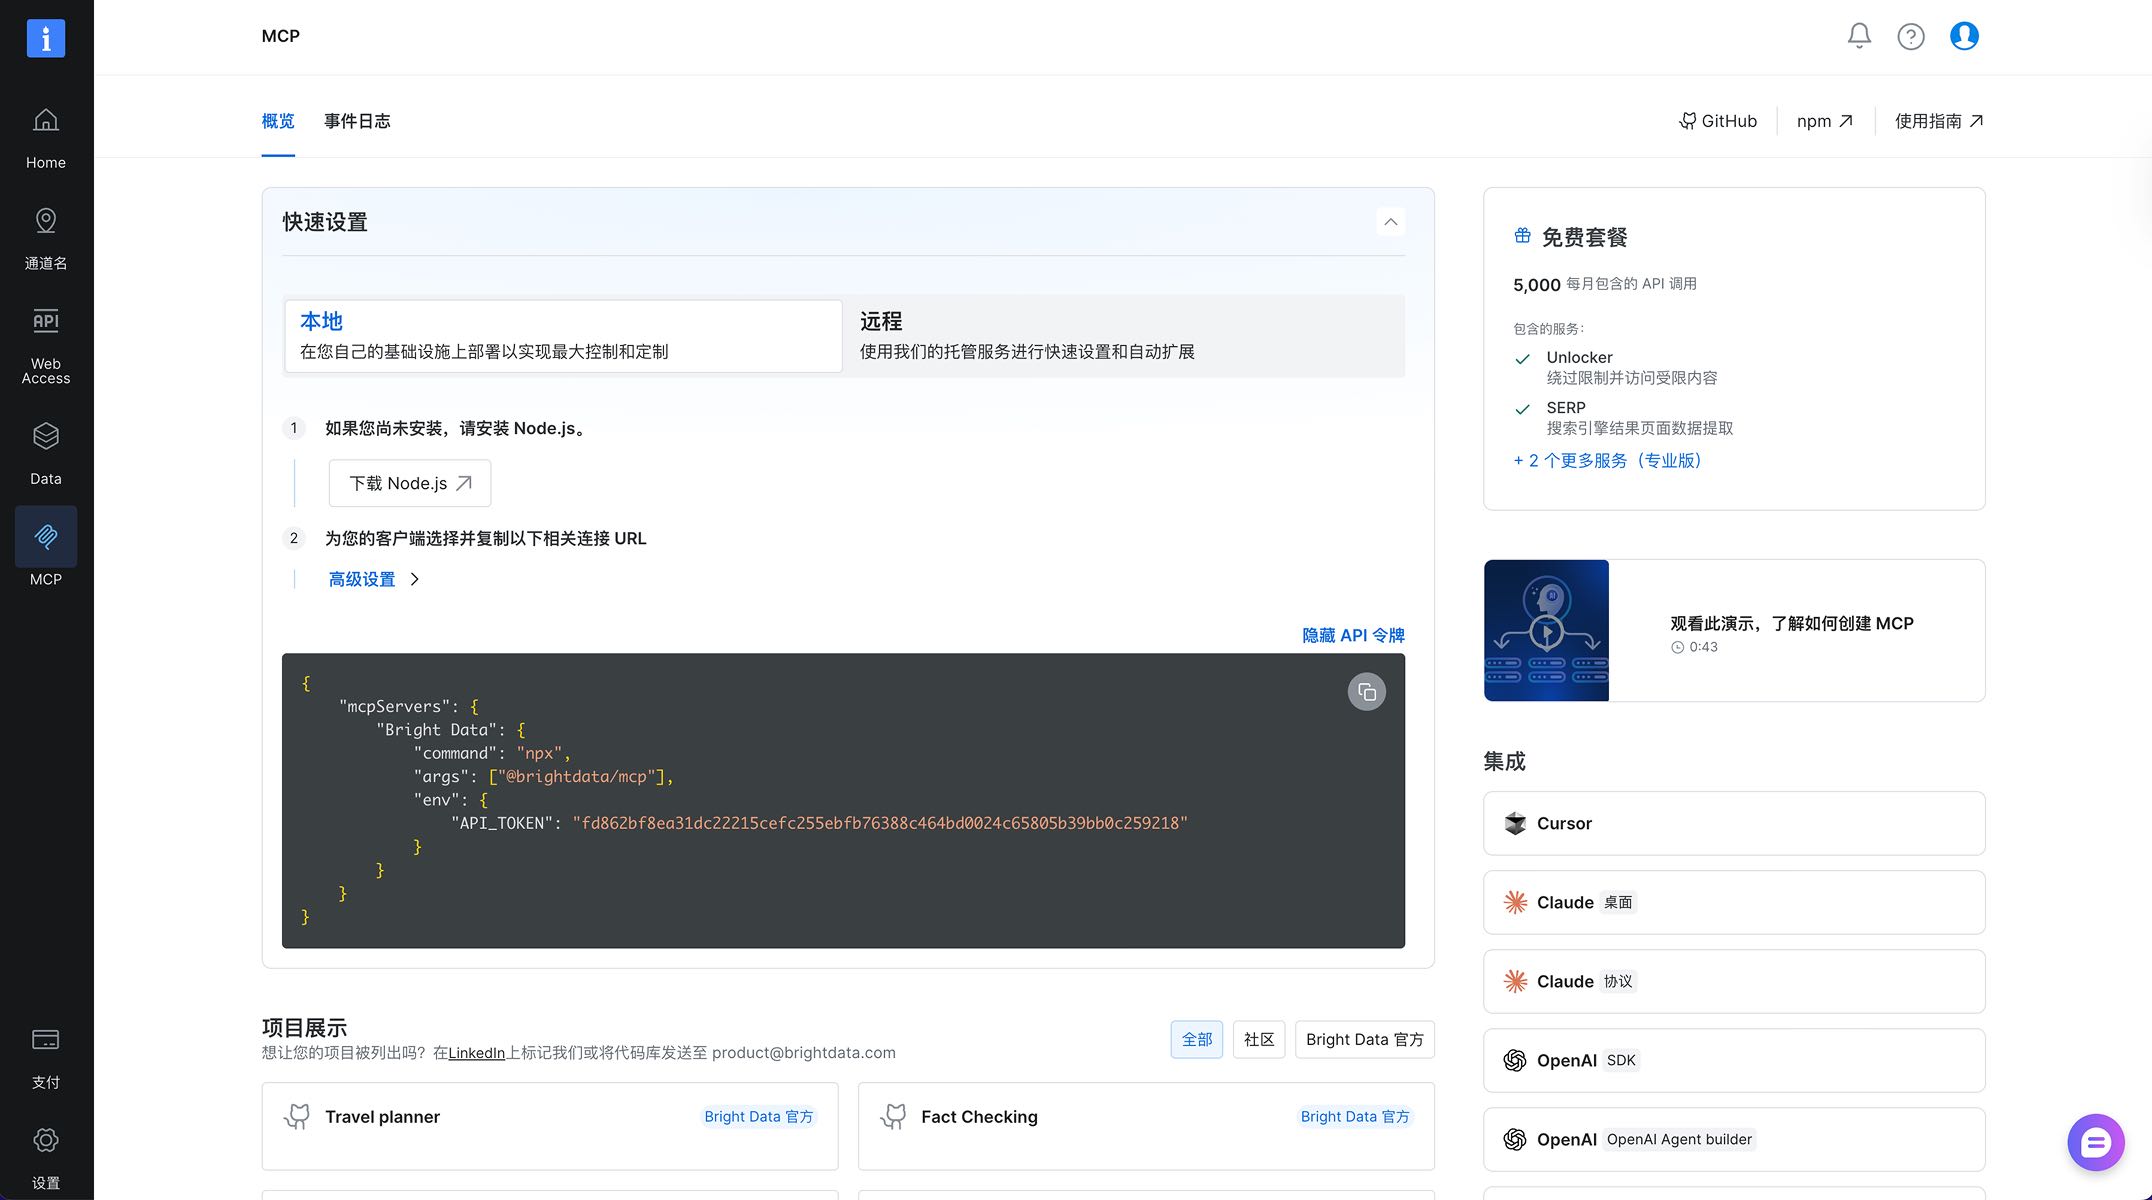Open the Claude 桌面 integration card
Viewport: 2152px width, 1200px height.
pyautogui.click(x=1734, y=902)
